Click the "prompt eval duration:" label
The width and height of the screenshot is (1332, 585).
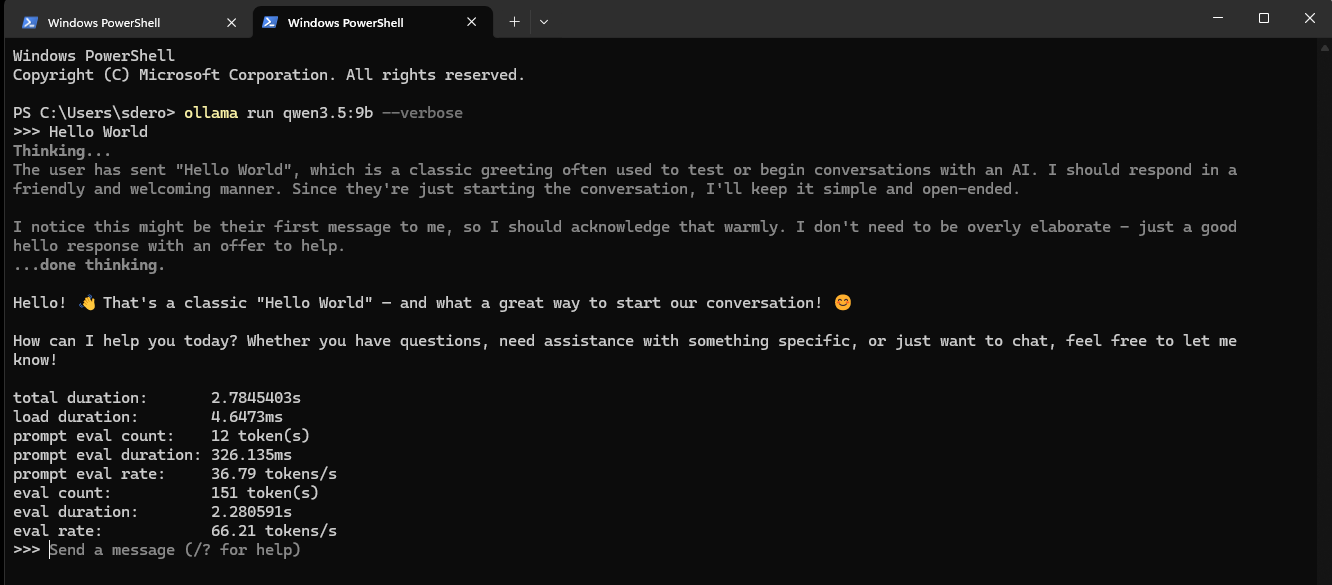(x=107, y=455)
